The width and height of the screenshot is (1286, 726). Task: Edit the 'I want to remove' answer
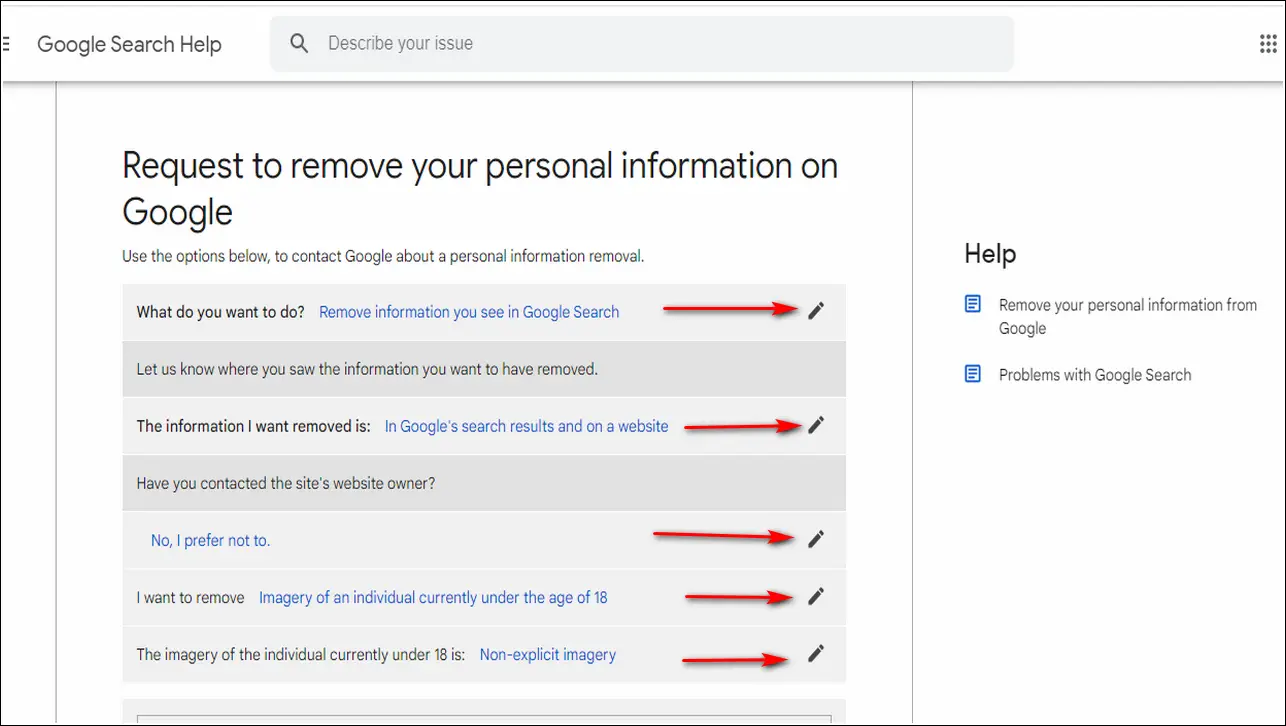(x=816, y=596)
